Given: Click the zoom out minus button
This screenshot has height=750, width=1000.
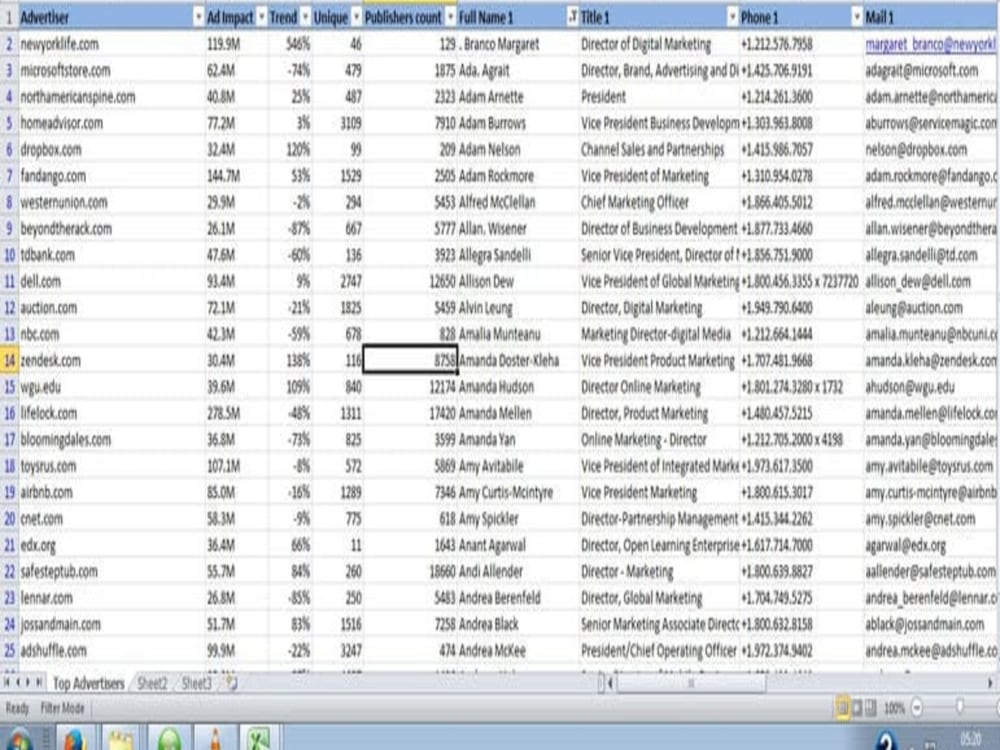Looking at the screenshot, I should pyautogui.click(x=916, y=707).
